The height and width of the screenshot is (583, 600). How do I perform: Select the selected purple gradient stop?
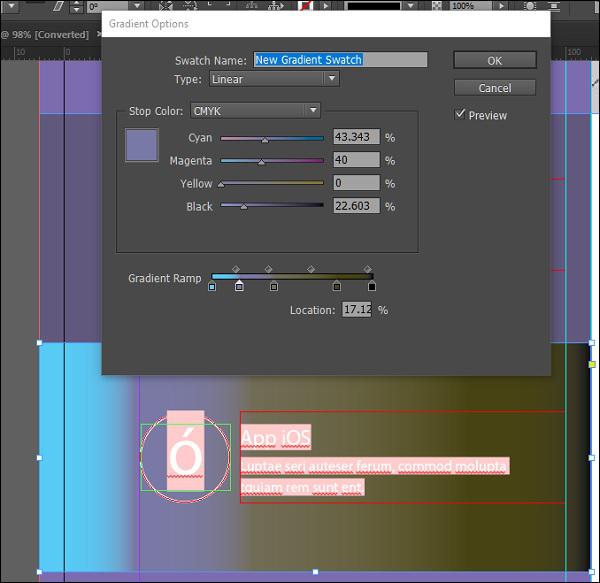[239, 286]
